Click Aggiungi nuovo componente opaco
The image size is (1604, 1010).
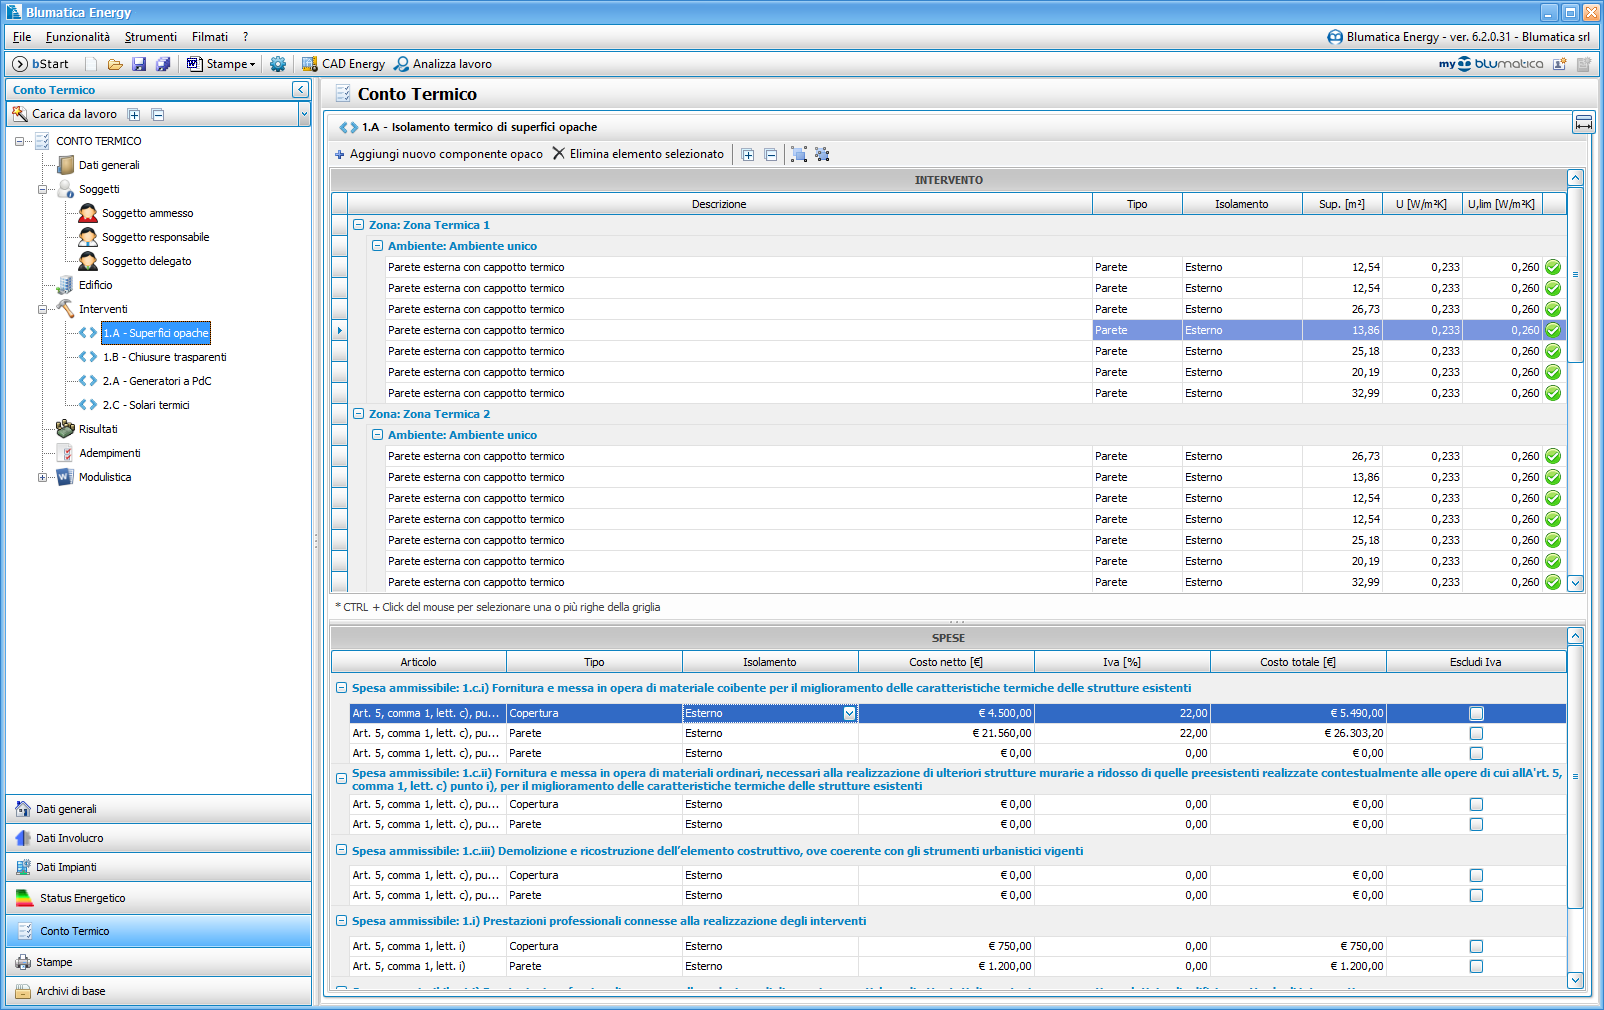tap(438, 154)
